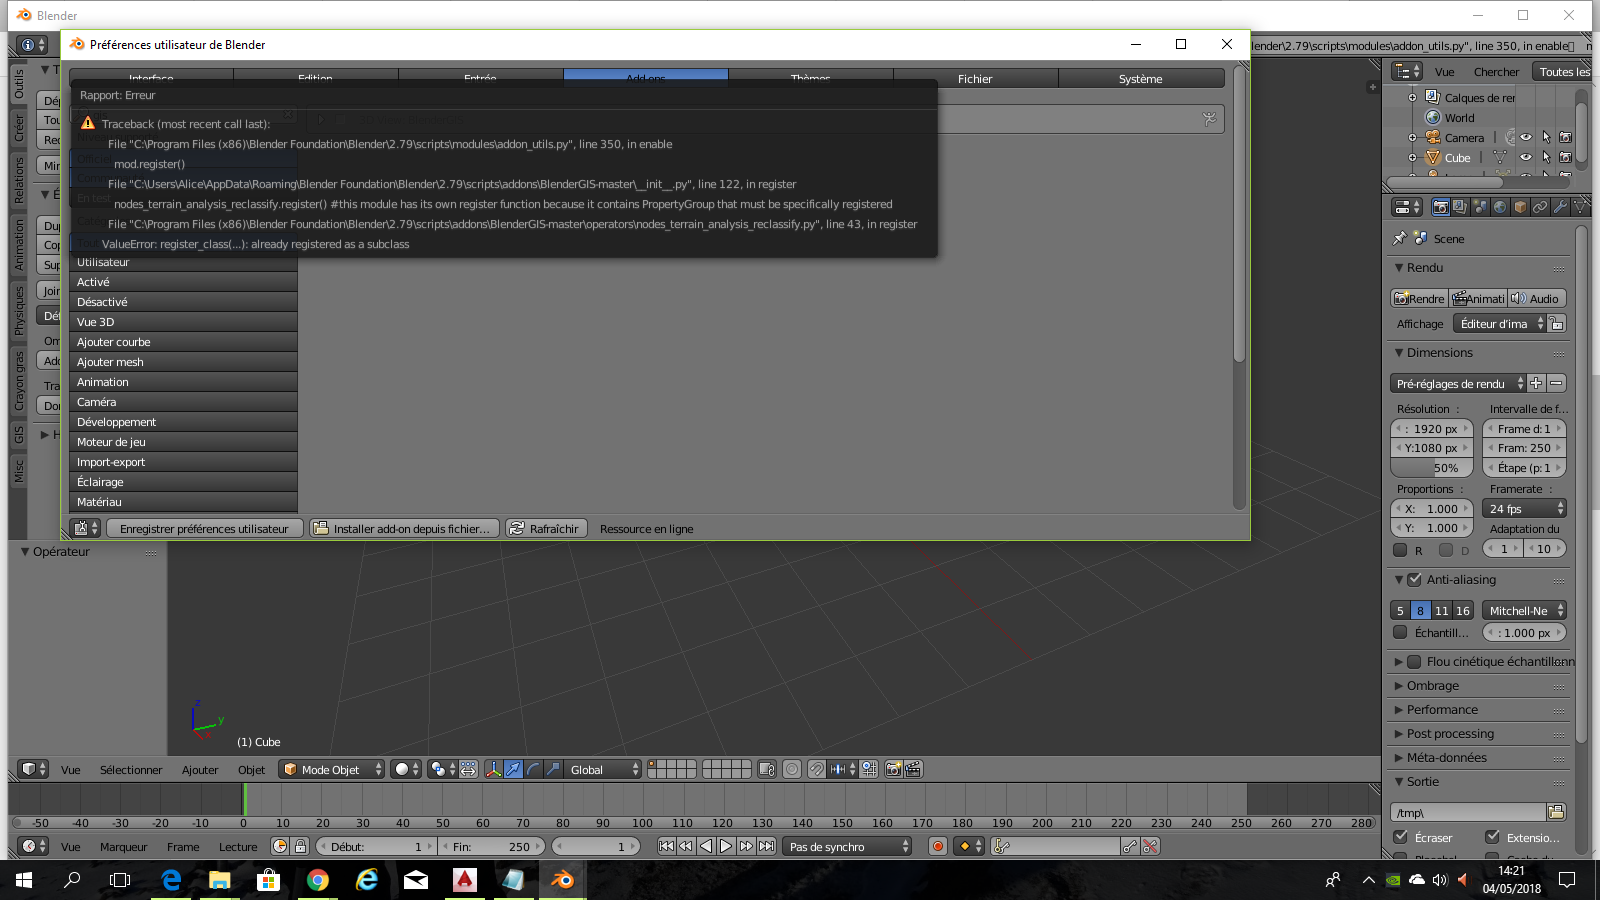This screenshot has height=900, width=1600.
Task: Play animation in reverse in timeline
Action: 706,846
